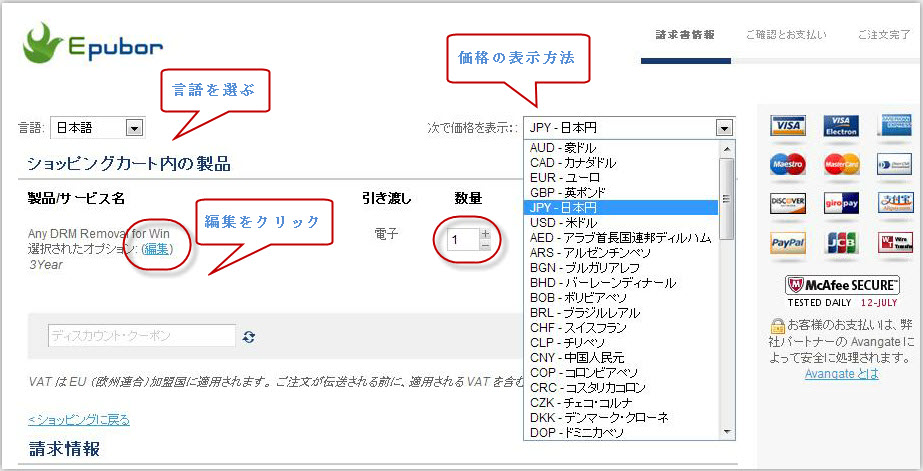Click the currency list scrollbar thumb
Image resolution: width=923 pixels, height=471 pixels.
(726, 199)
